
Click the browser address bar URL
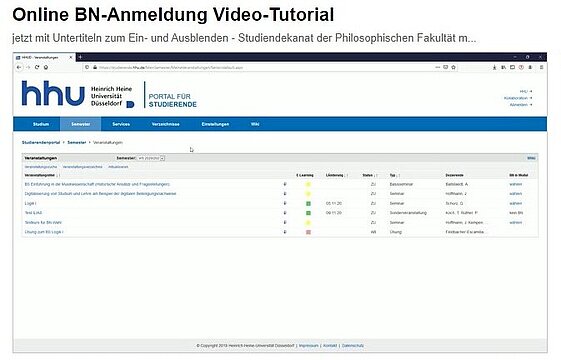tap(171, 67)
